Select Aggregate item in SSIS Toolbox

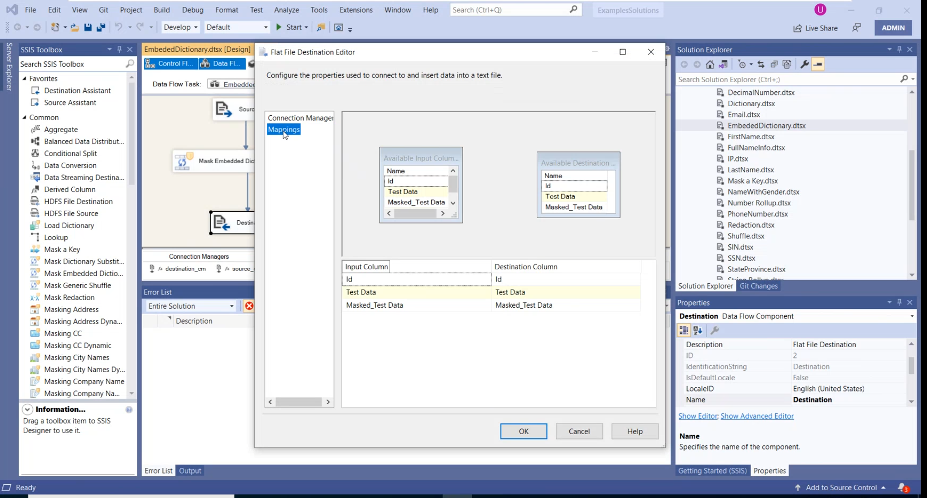coord(60,130)
